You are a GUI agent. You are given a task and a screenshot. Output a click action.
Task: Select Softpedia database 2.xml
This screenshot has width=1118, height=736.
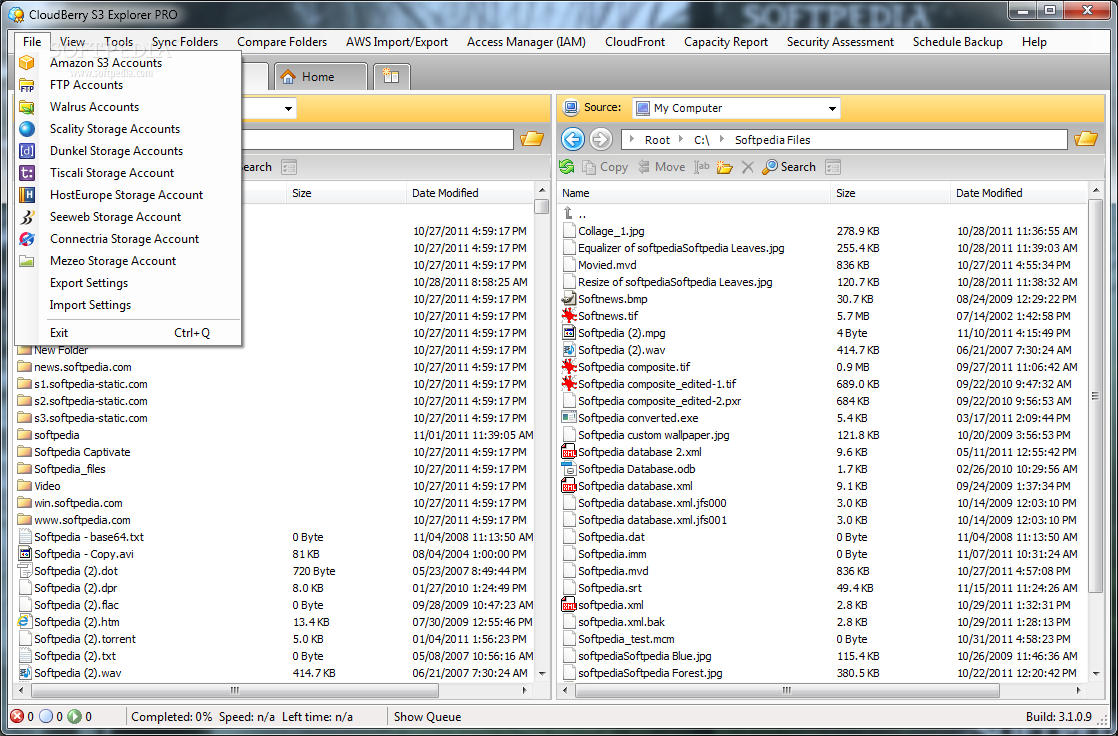640,452
